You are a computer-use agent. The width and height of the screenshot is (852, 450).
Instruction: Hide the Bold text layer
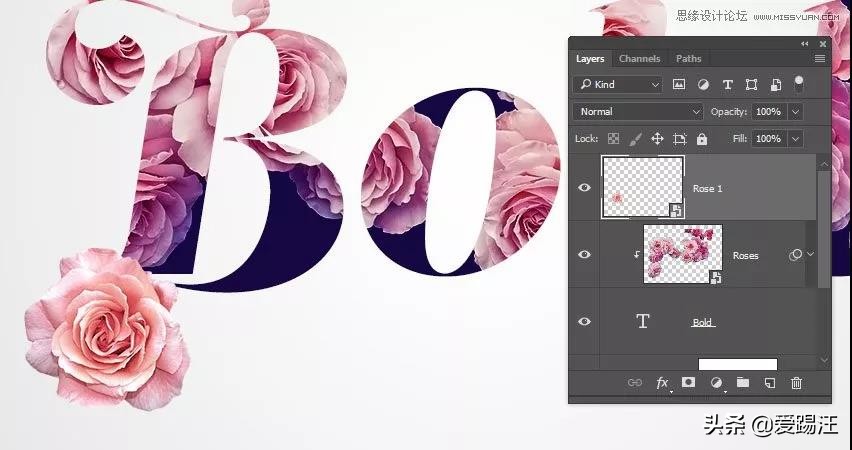[x=584, y=321]
